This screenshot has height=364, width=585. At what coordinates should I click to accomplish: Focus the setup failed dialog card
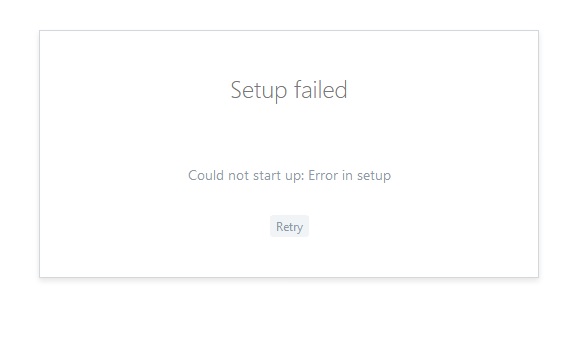coord(289,154)
